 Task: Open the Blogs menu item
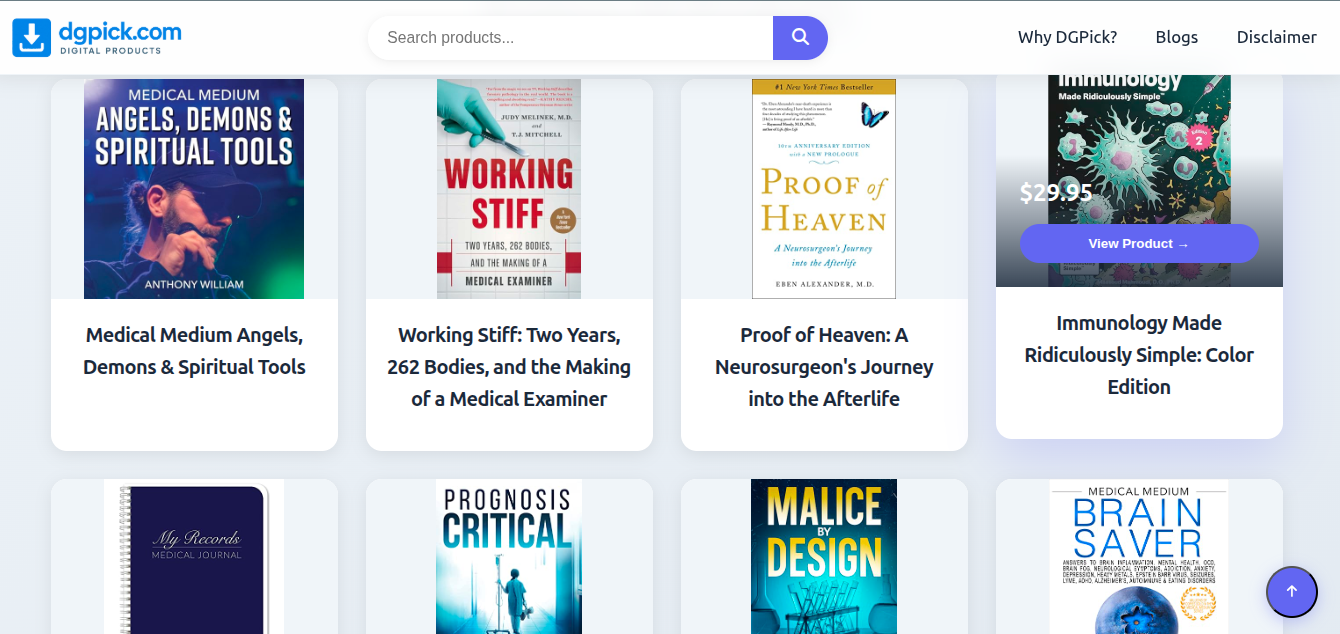tap(1176, 37)
